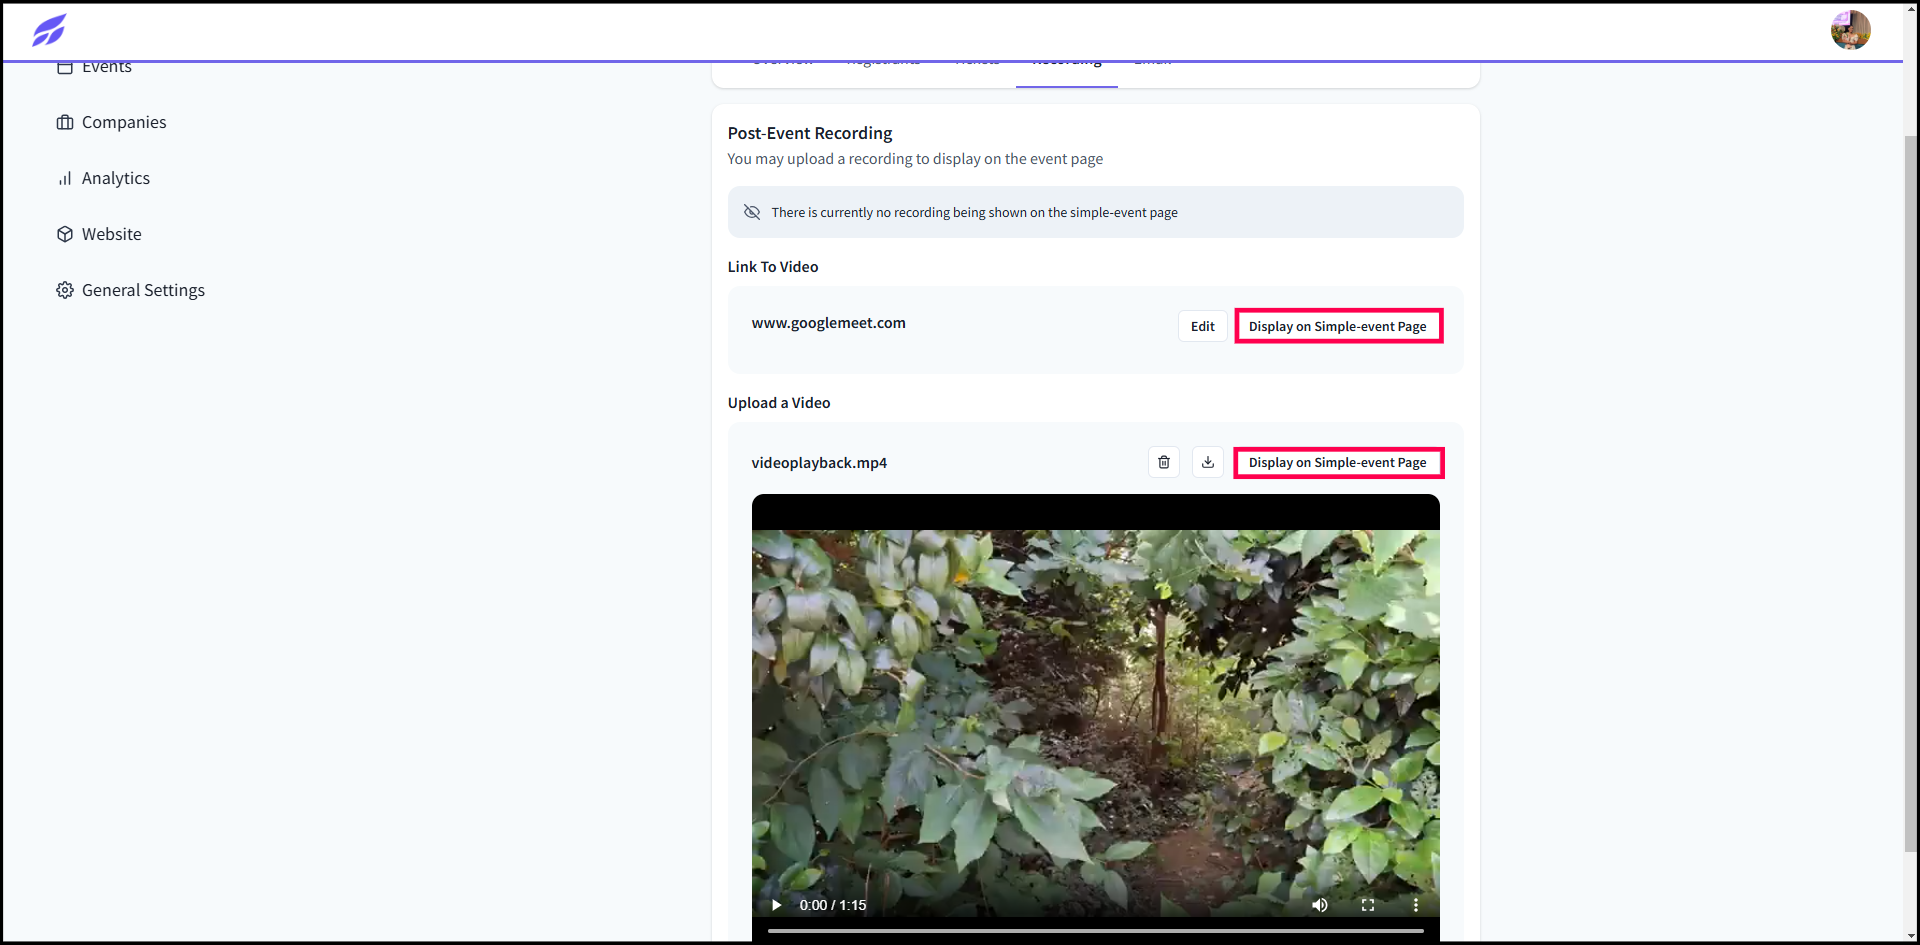Image resolution: width=1920 pixels, height=945 pixels.
Task: Open the video player three-dot options menu
Action: click(1416, 905)
